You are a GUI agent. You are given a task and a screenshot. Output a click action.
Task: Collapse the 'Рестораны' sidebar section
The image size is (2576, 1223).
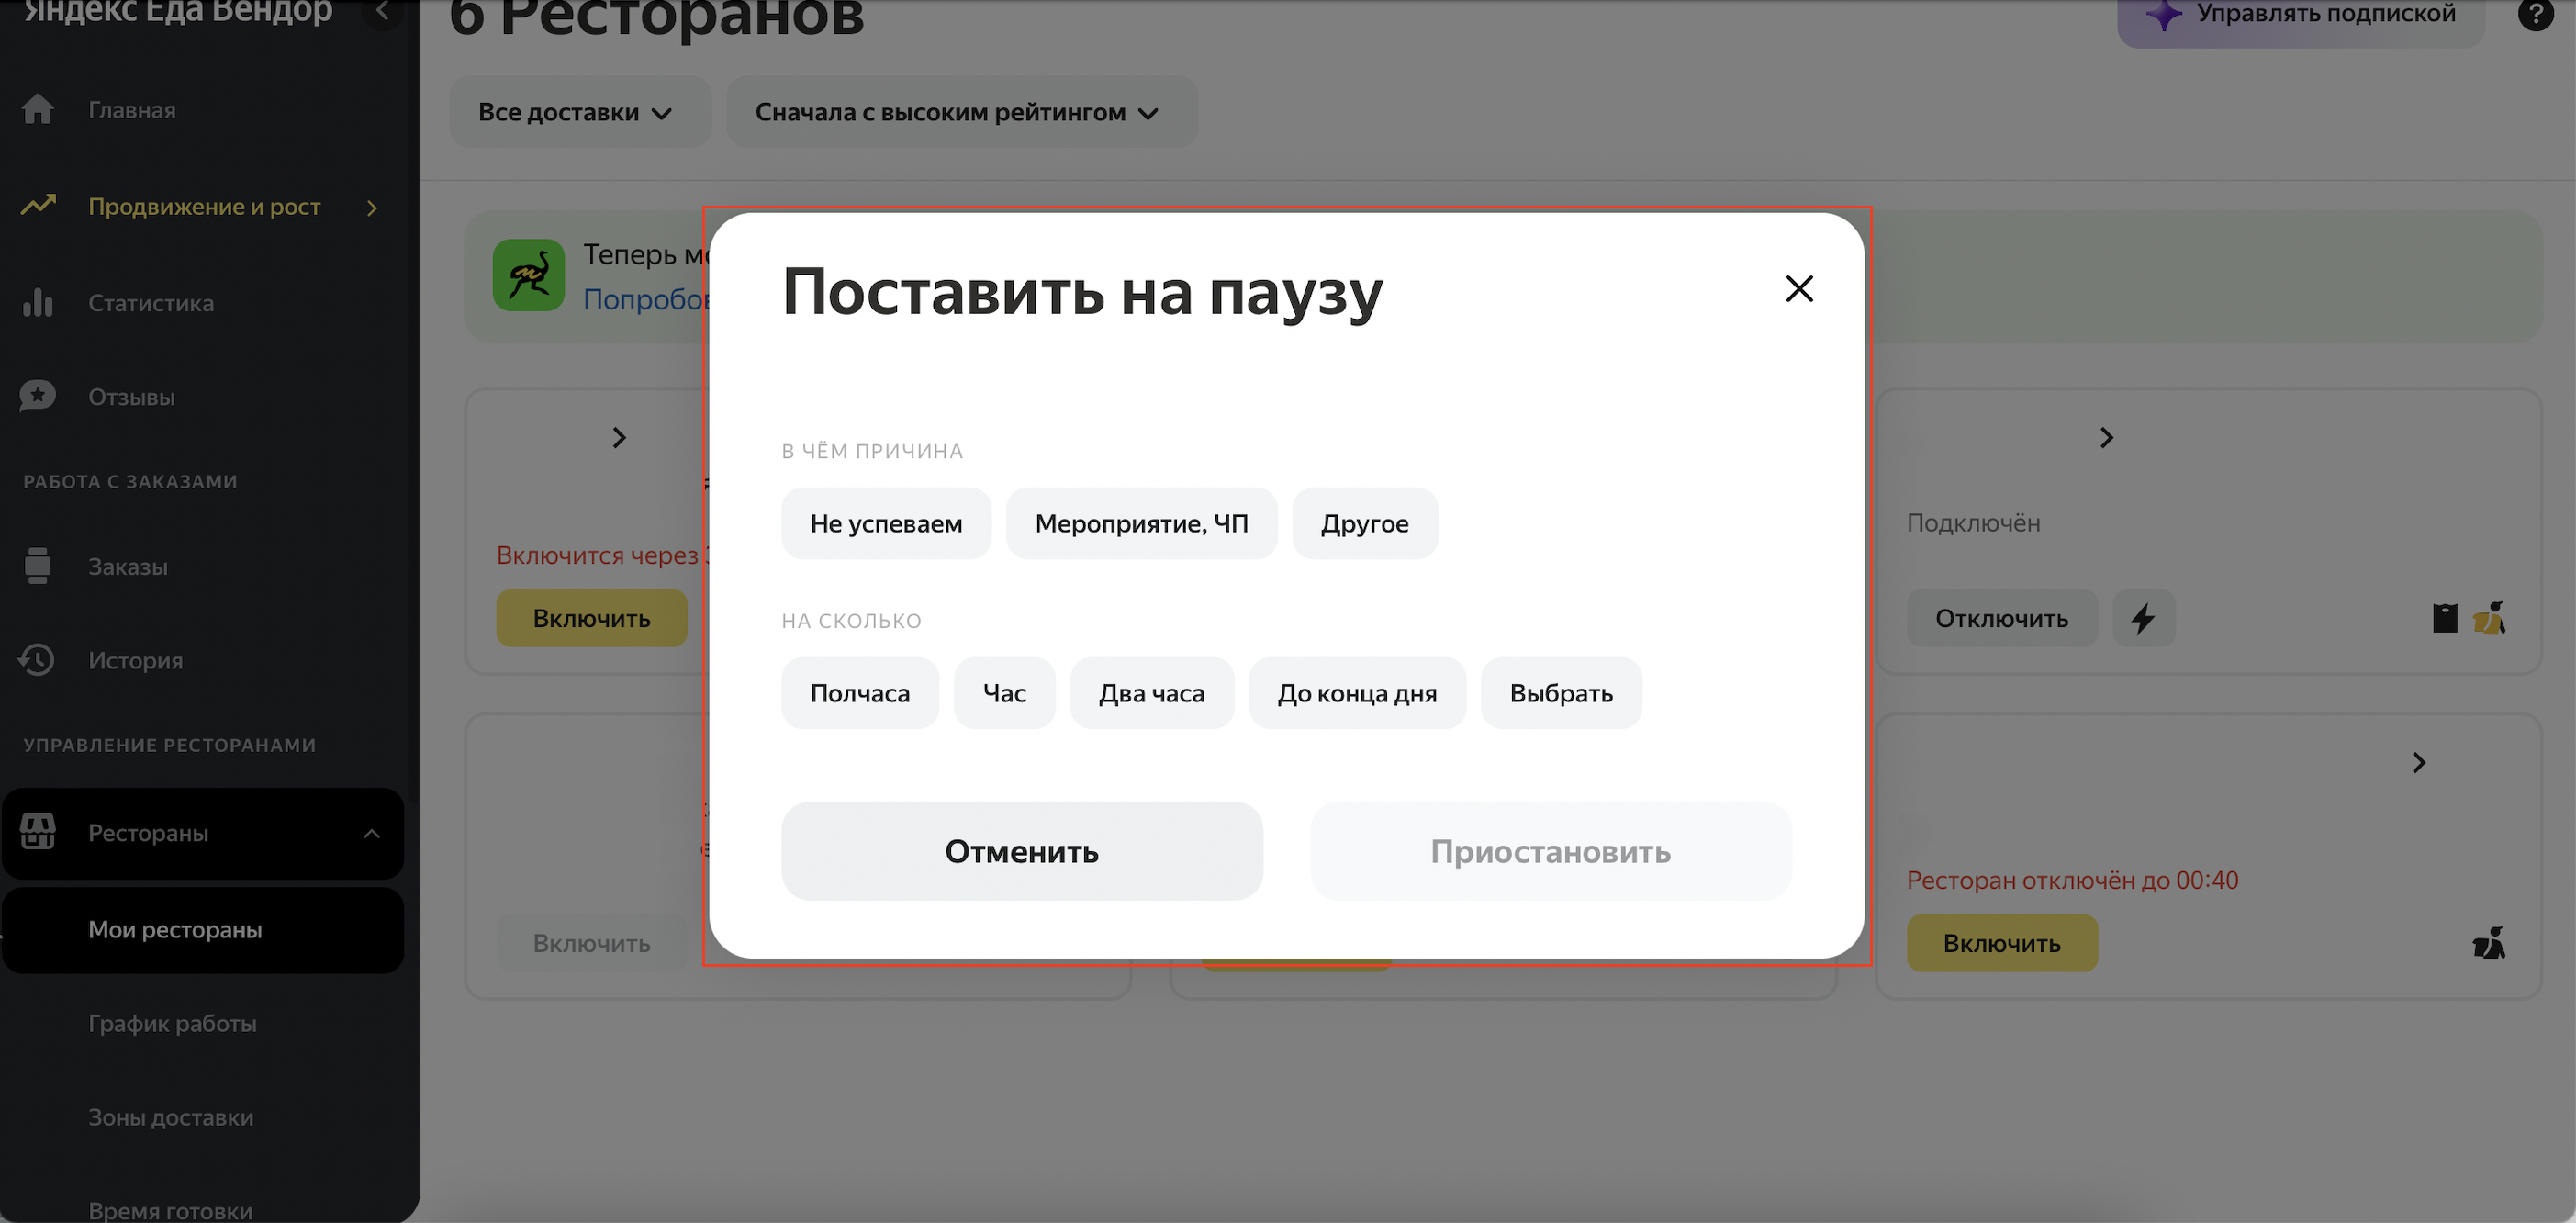[372, 834]
